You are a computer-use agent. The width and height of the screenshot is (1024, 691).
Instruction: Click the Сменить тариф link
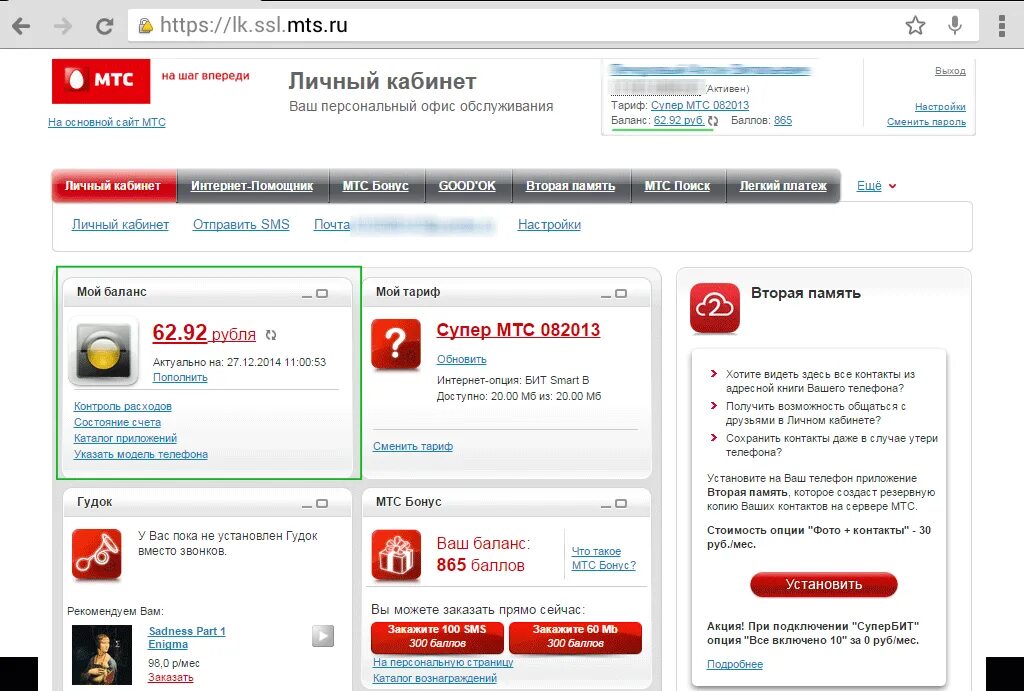[413, 447]
